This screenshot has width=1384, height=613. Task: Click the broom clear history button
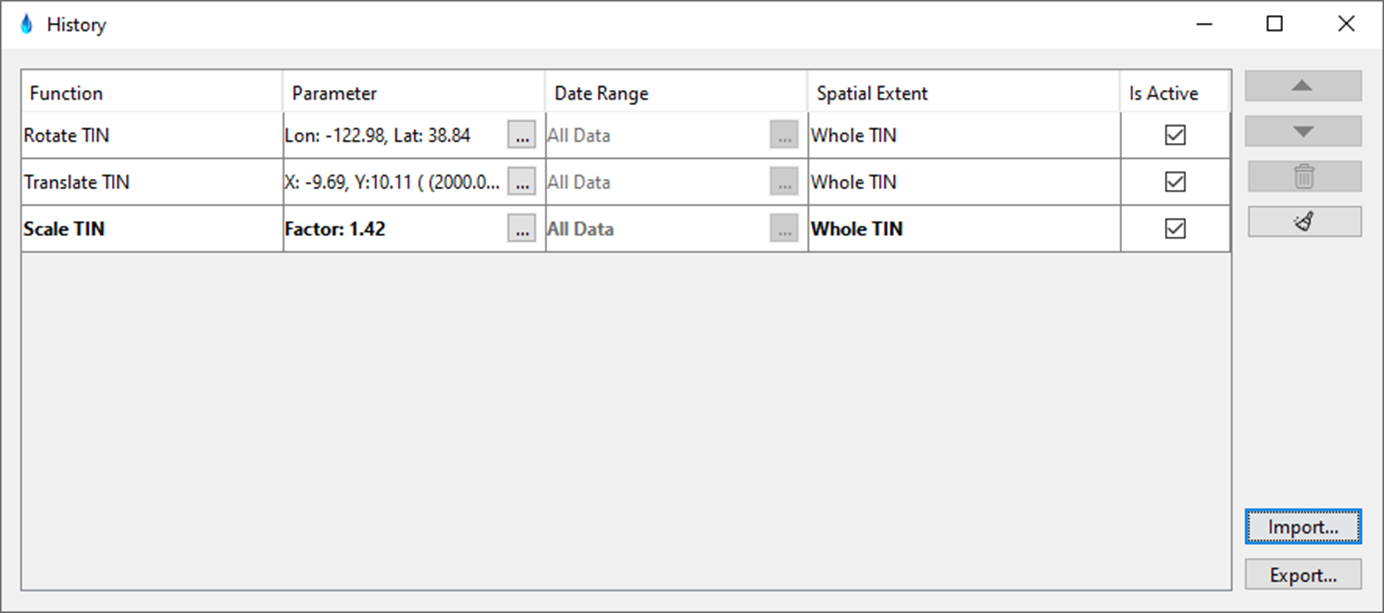(x=1303, y=222)
